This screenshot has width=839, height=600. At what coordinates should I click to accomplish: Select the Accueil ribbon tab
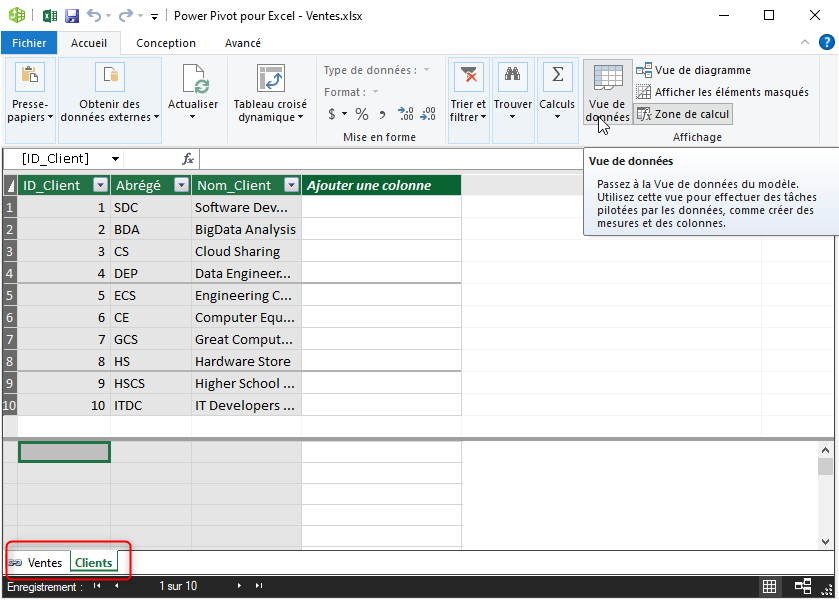(89, 43)
